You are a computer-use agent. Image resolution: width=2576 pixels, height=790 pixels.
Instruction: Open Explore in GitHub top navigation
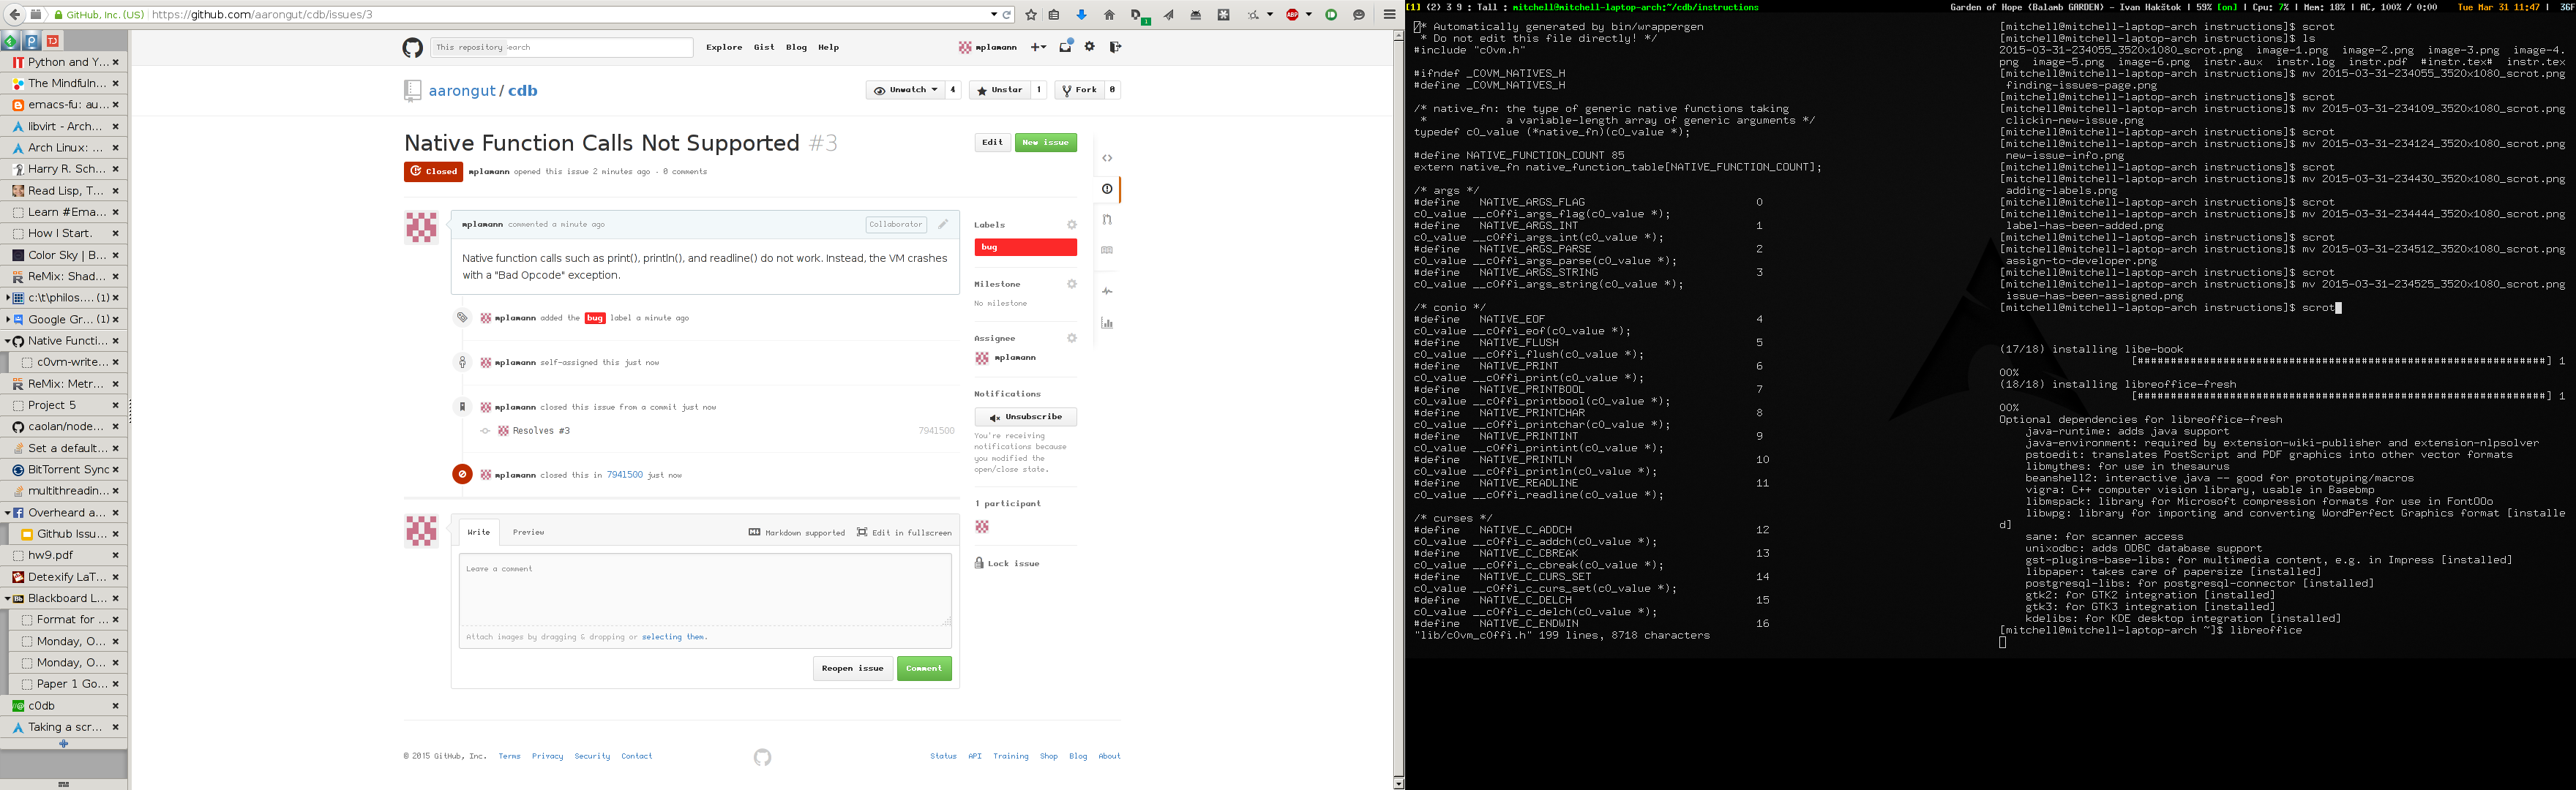[x=724, y=47]
